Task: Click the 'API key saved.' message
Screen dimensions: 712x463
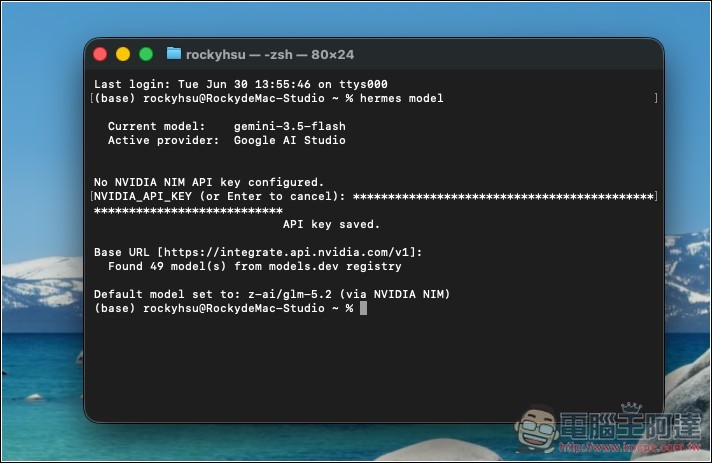Action: [x=331, y=224]
